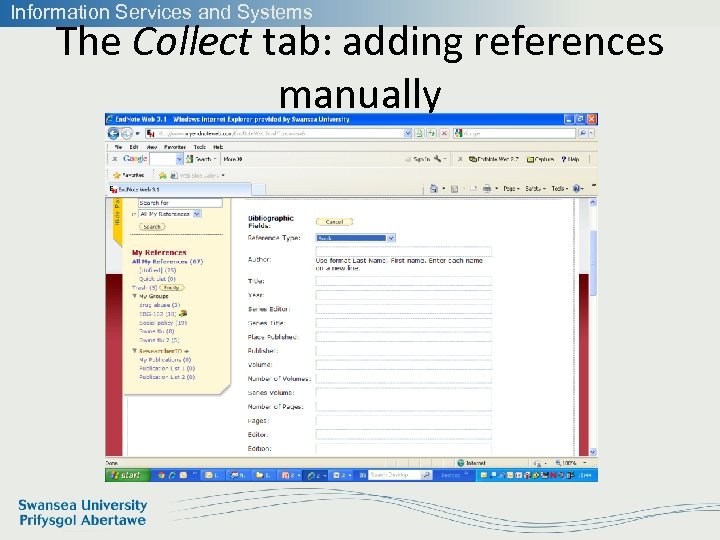Click the Empty trash button
The height and width of the screenshot is (540, 720).
click(171, 287)
